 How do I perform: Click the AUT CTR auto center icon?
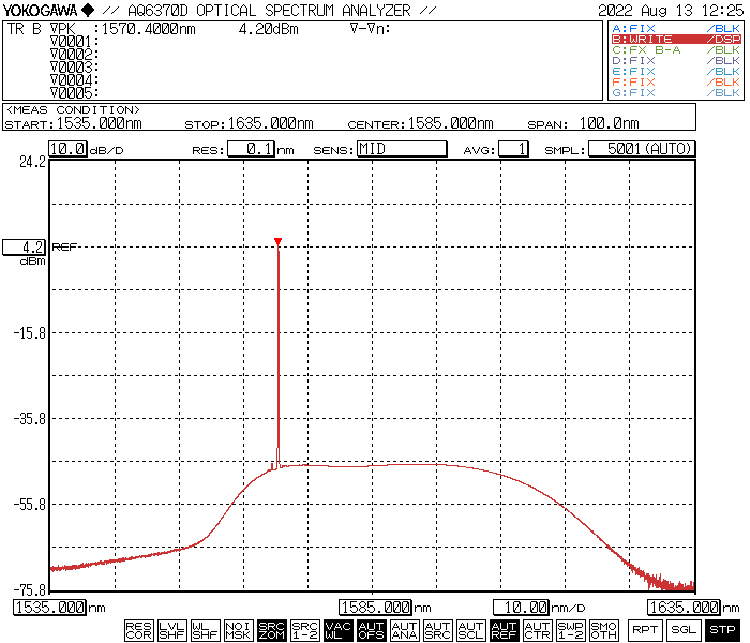click(x=537, y=630)
